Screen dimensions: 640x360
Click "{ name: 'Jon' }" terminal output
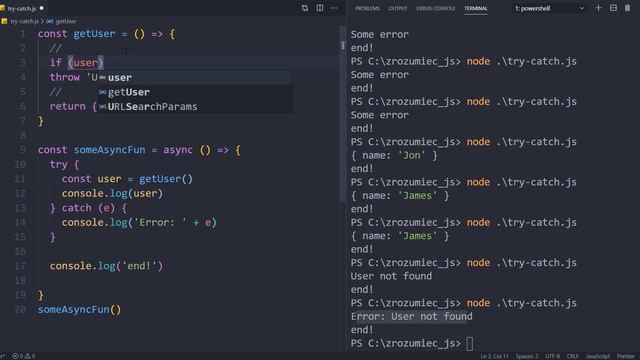point(394,155)
